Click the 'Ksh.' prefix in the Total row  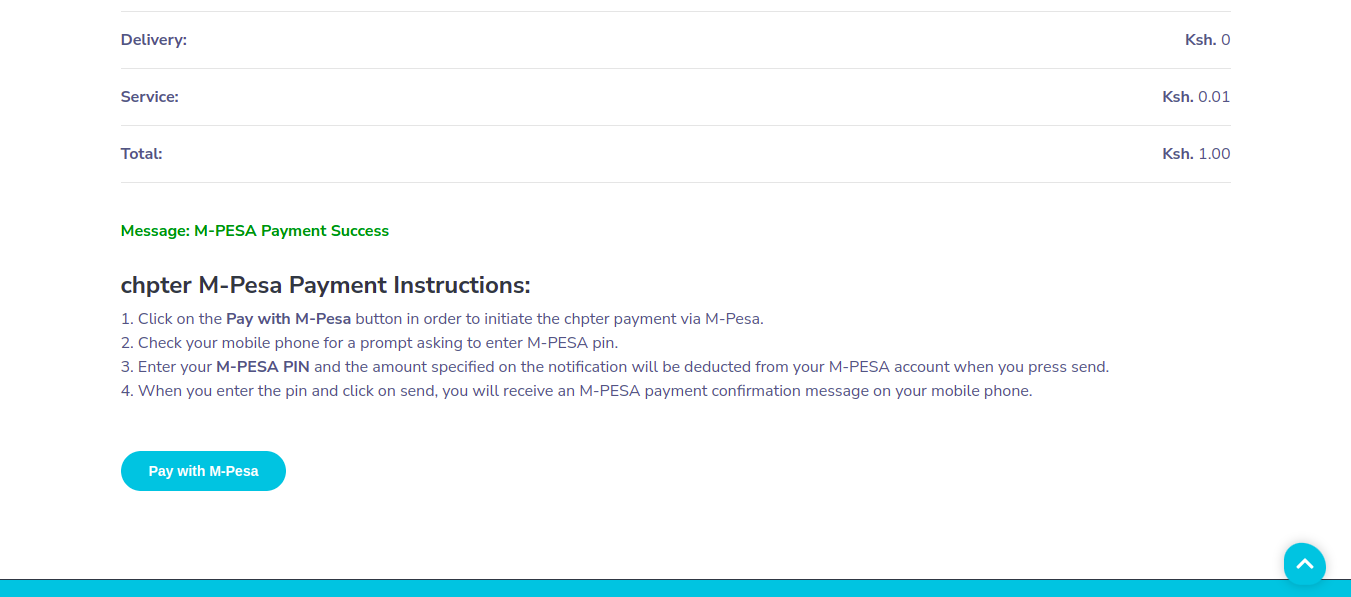click(x=1178, y=154)
